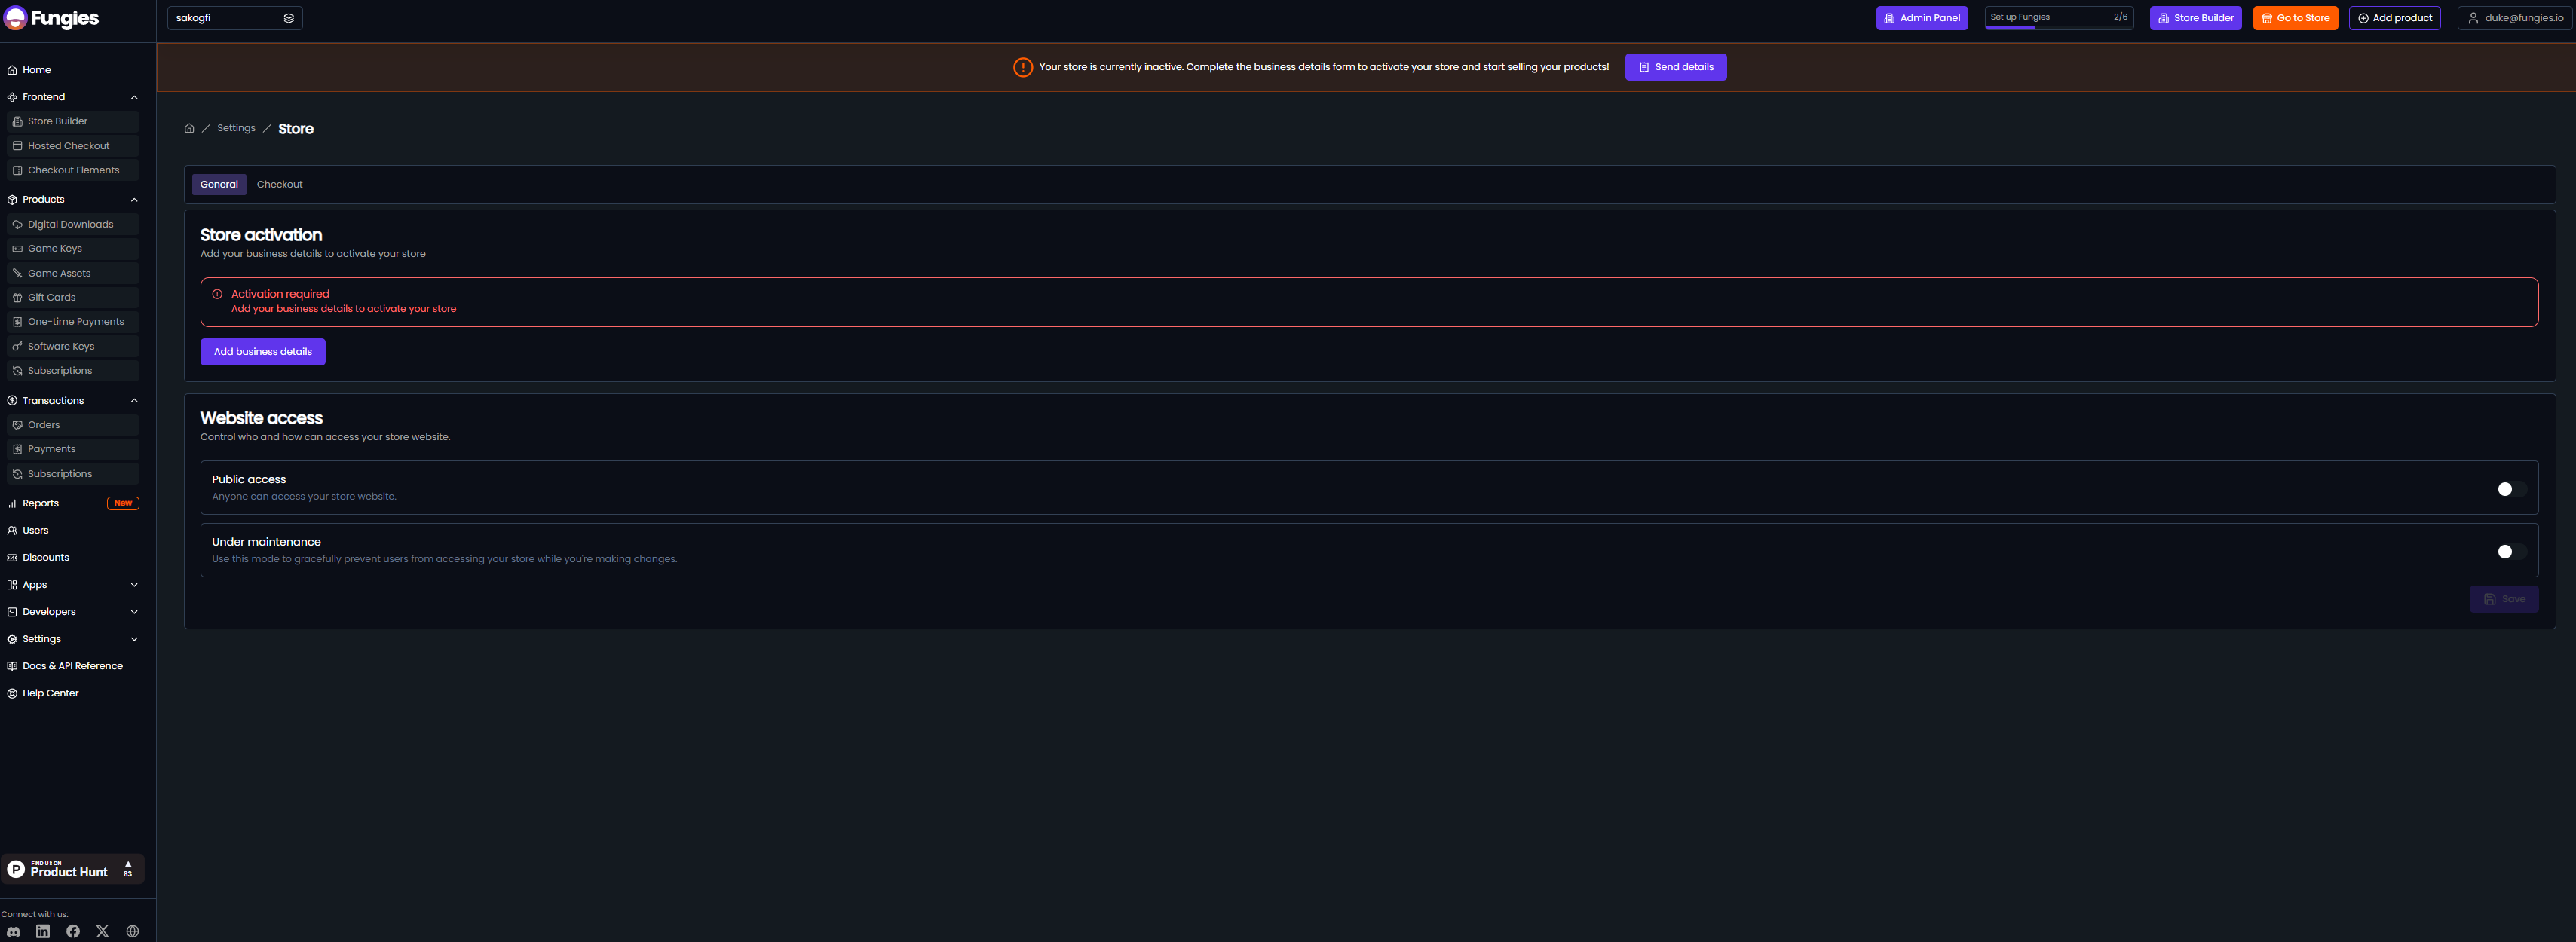Click the Fungies logo
This screenshot has height=942, width=2576.
pos(51,18)
